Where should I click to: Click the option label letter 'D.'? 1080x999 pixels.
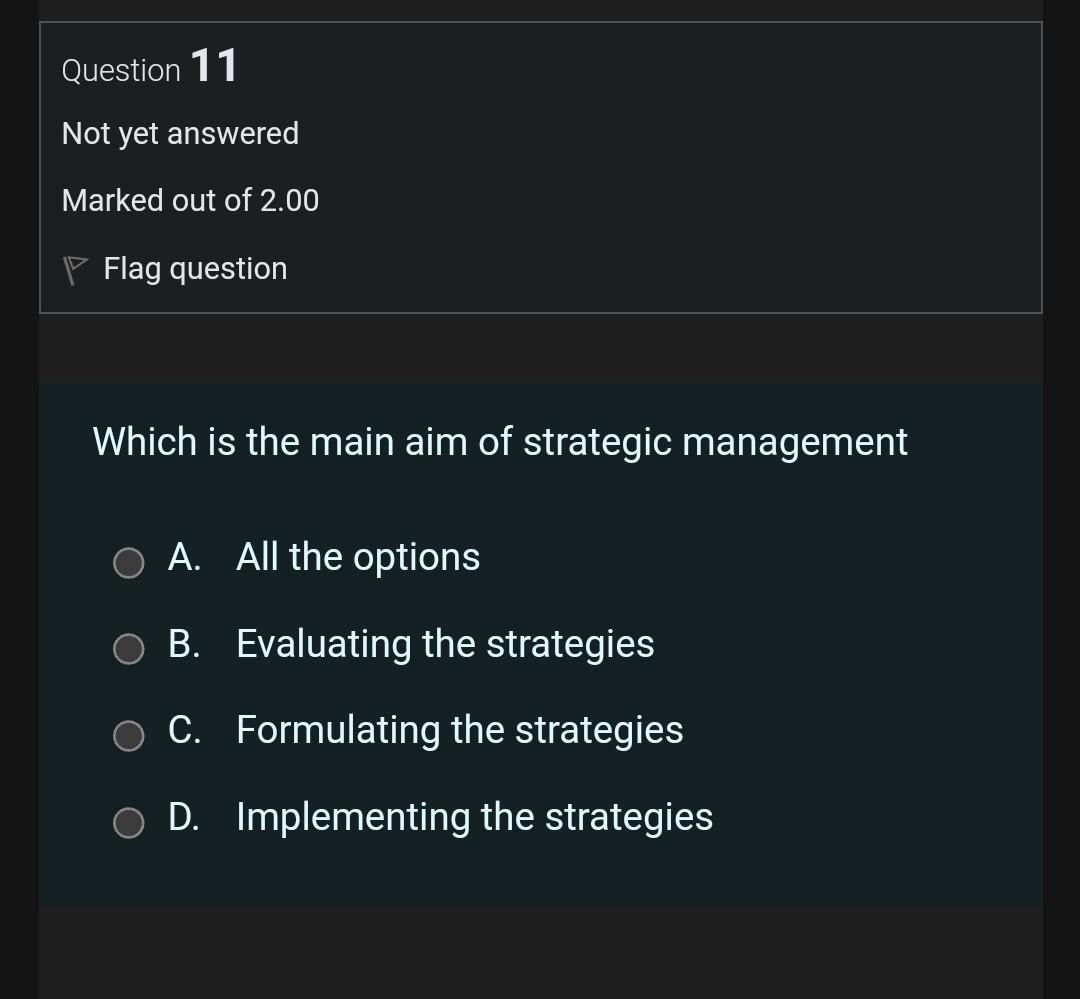pos(185,818)
